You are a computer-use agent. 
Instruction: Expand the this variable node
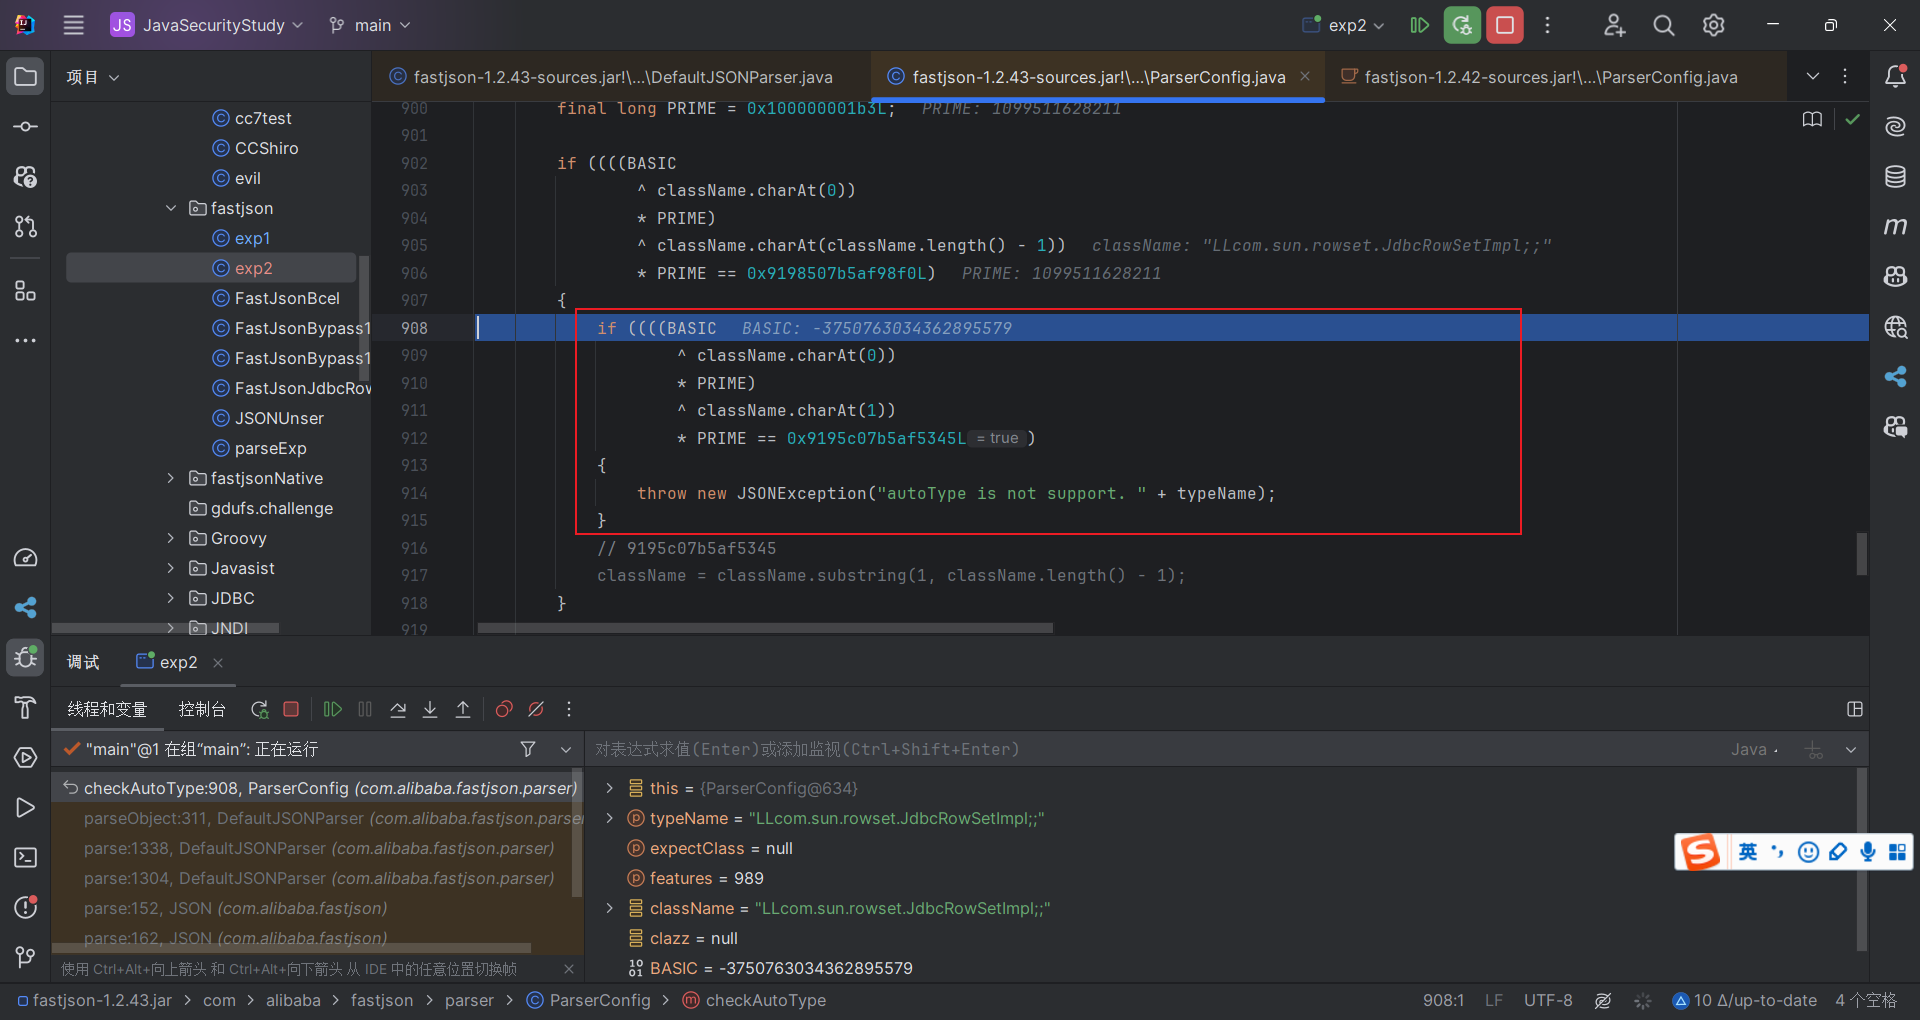pos(609,788)
